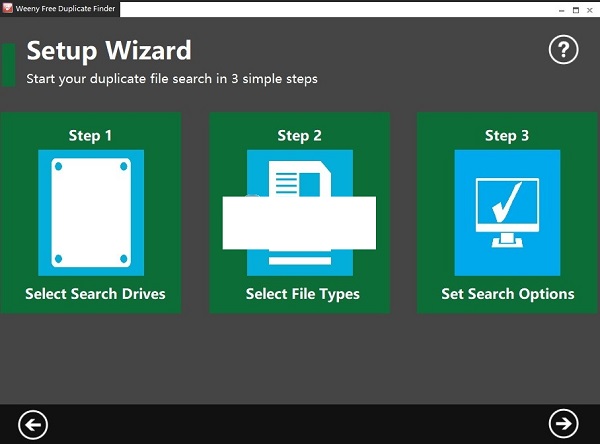Click the green accent bar beside the title
The width and height of the screenshot is (600, 444).
coord(8,65)
